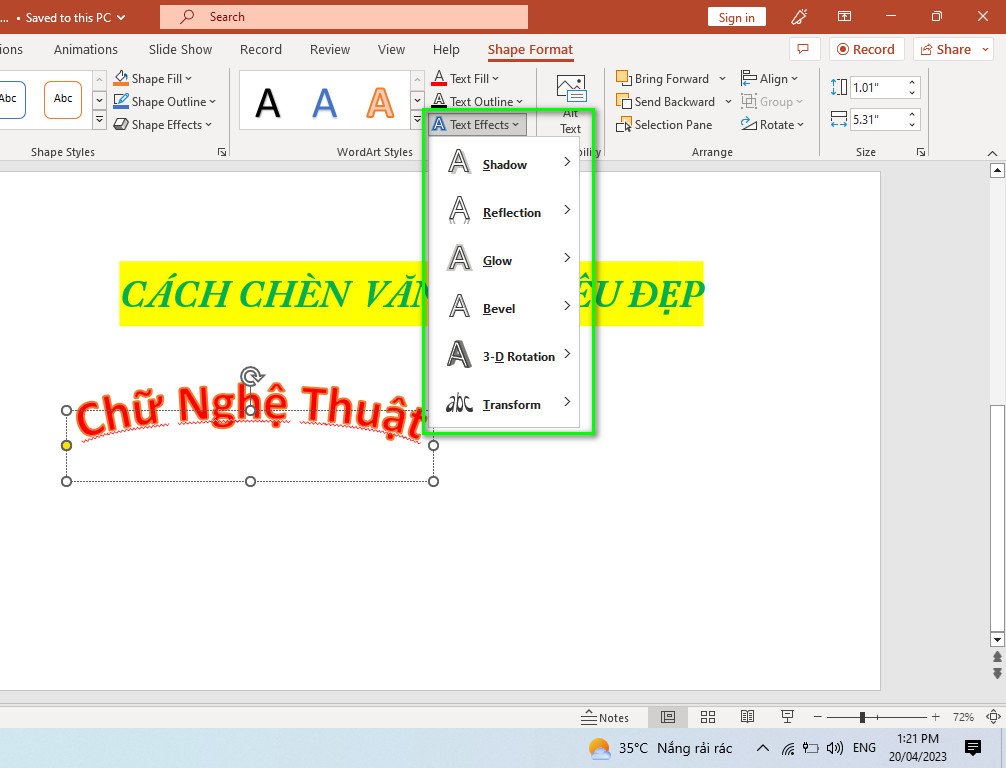Click the Bring Forward button
The image size is (1006, 768).
point(663,78)
